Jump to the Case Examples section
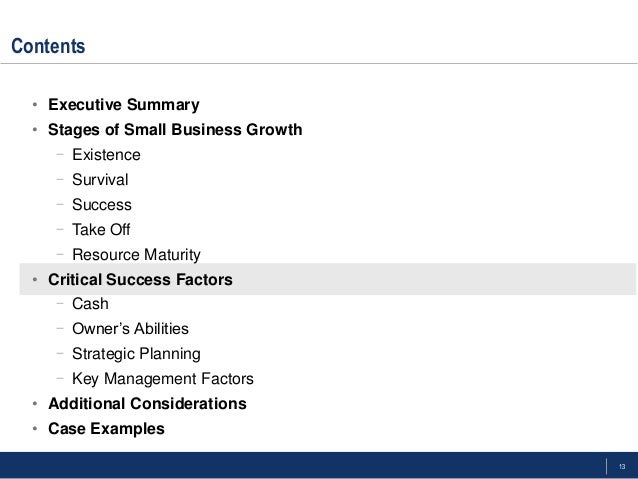Viewport: 638px width, 479px height. 108,429
